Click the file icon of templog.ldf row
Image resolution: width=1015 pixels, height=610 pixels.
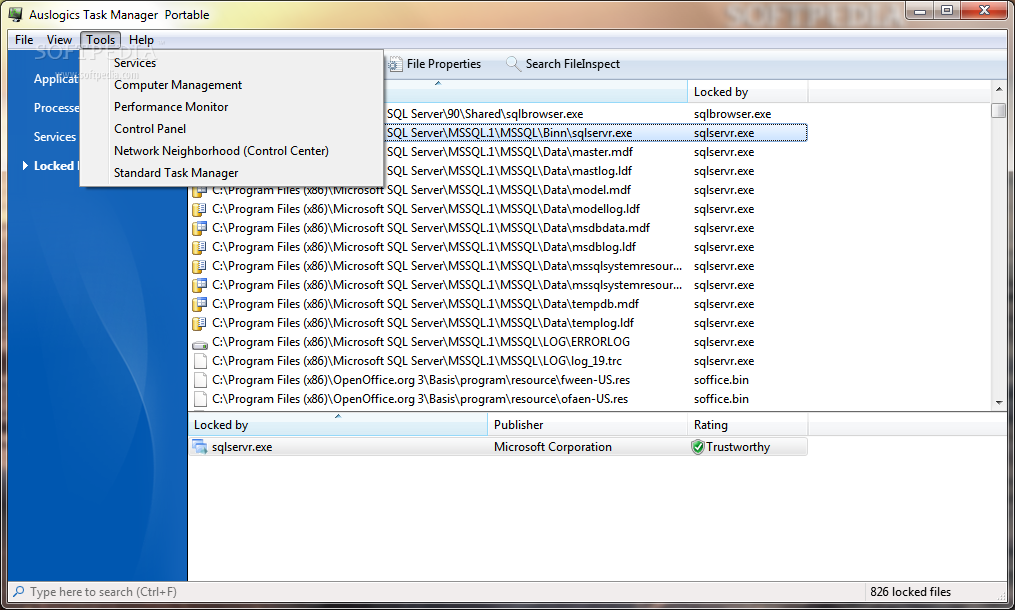[200, 323]
